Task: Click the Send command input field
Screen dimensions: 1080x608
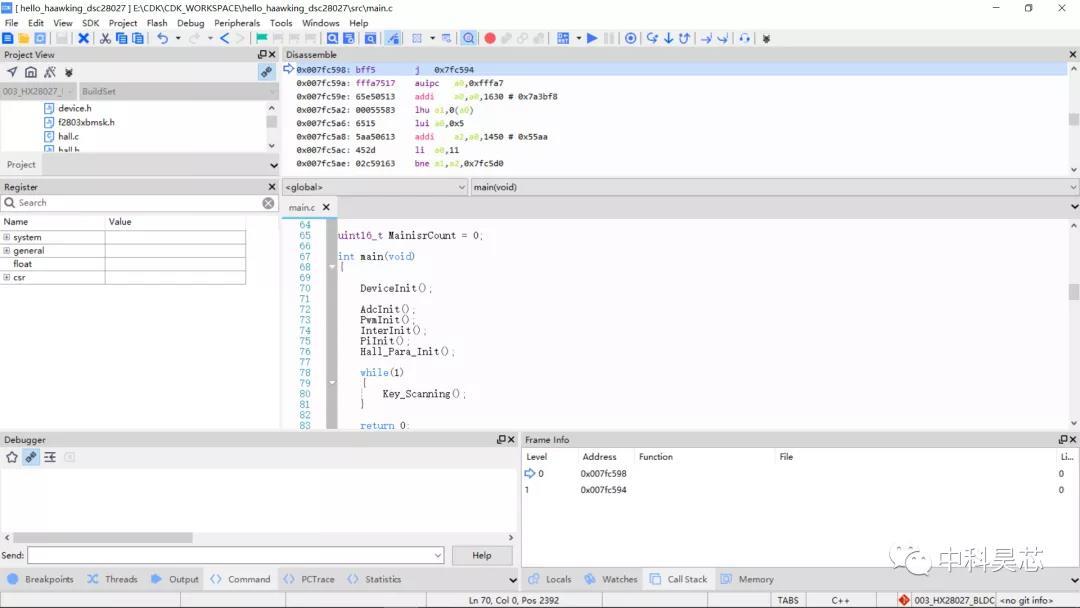Action: [x=236, y=556]
